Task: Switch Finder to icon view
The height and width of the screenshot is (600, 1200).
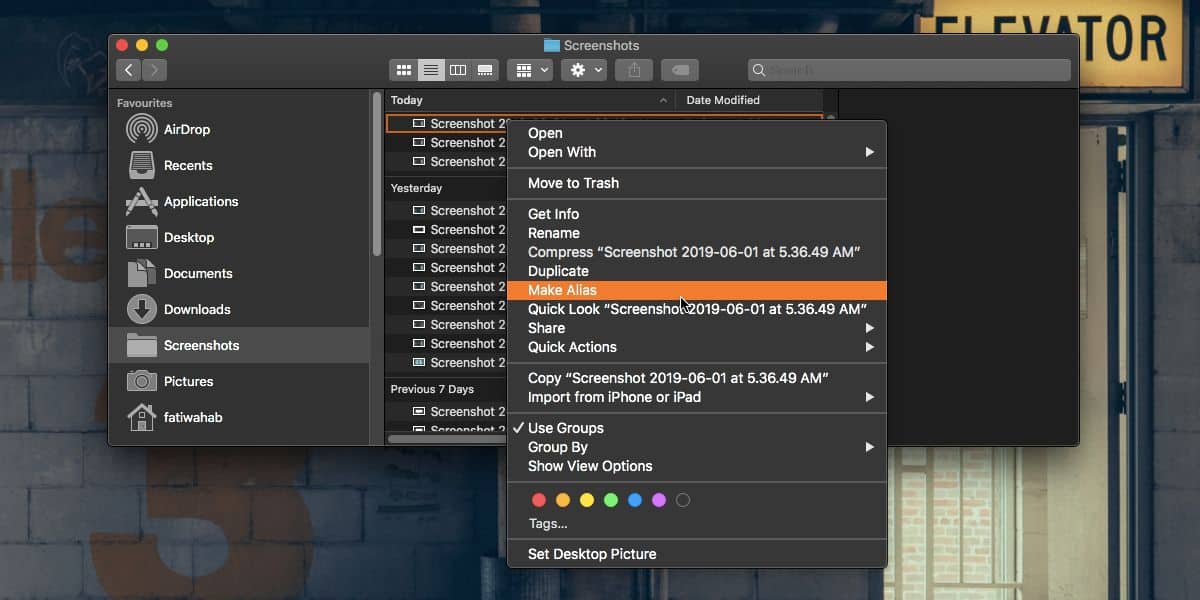Action: tap(404, 70)
